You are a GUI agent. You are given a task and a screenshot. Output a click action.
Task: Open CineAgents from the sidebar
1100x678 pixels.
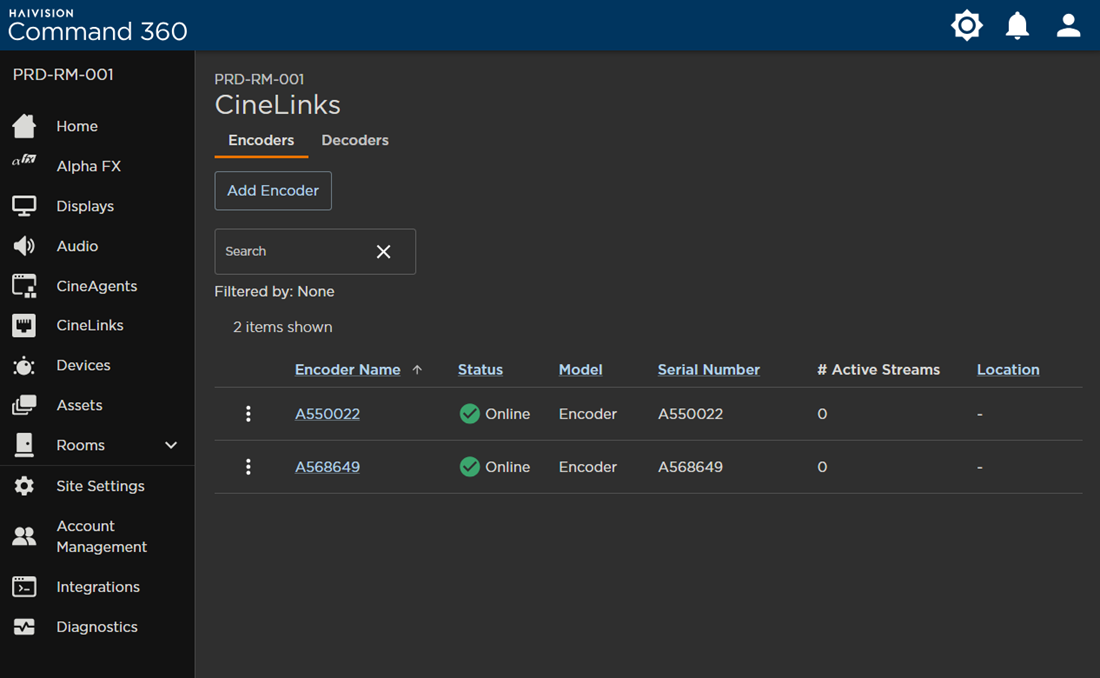coord(98,286)
